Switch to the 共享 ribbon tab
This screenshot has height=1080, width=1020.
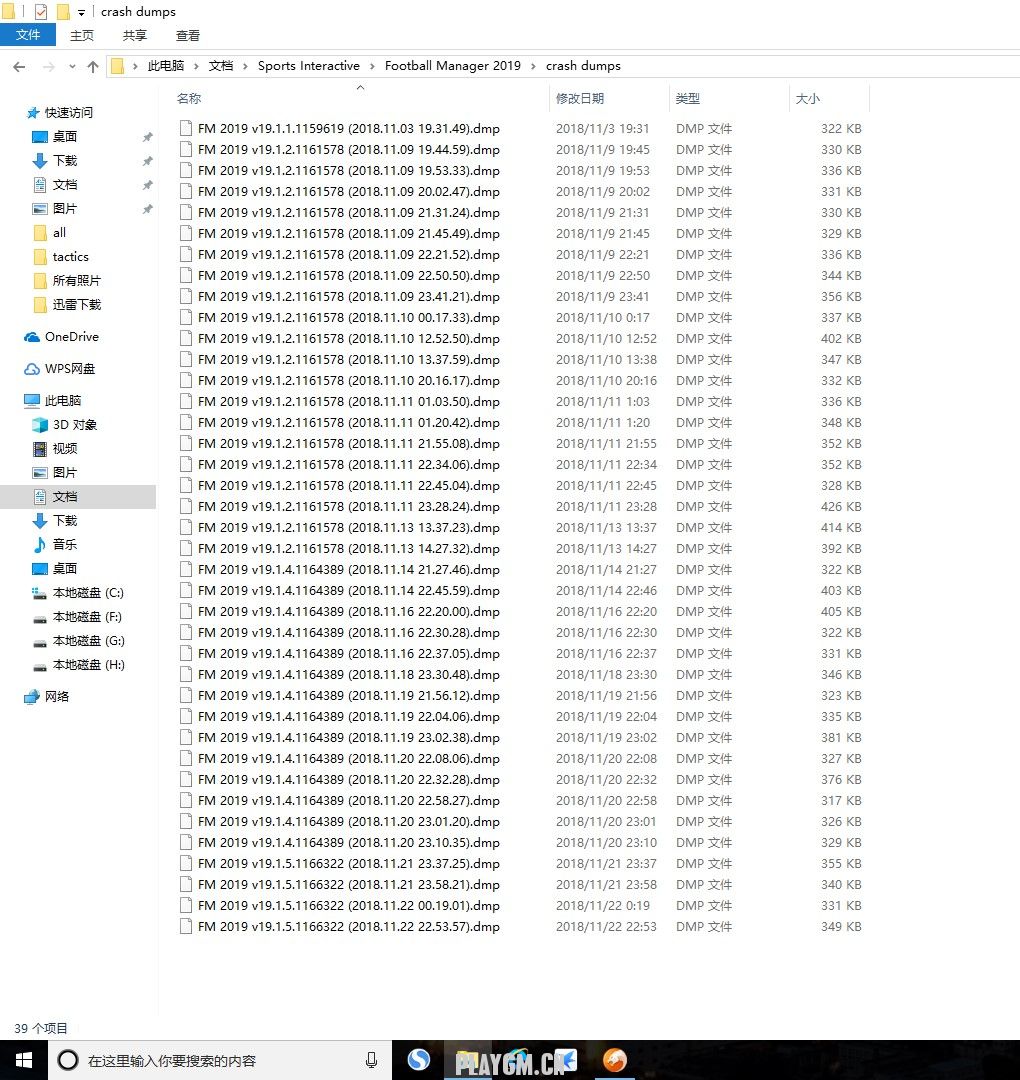tap(134, 35)
